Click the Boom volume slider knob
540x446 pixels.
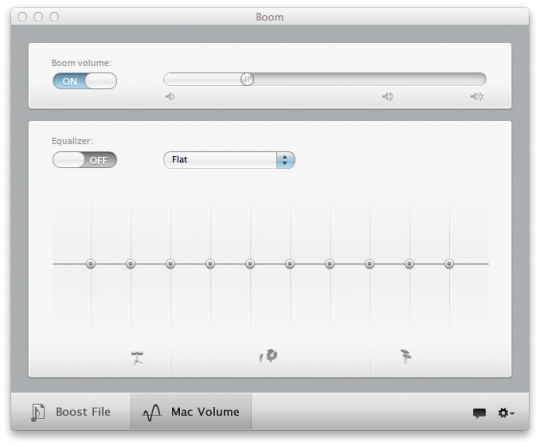247,79
